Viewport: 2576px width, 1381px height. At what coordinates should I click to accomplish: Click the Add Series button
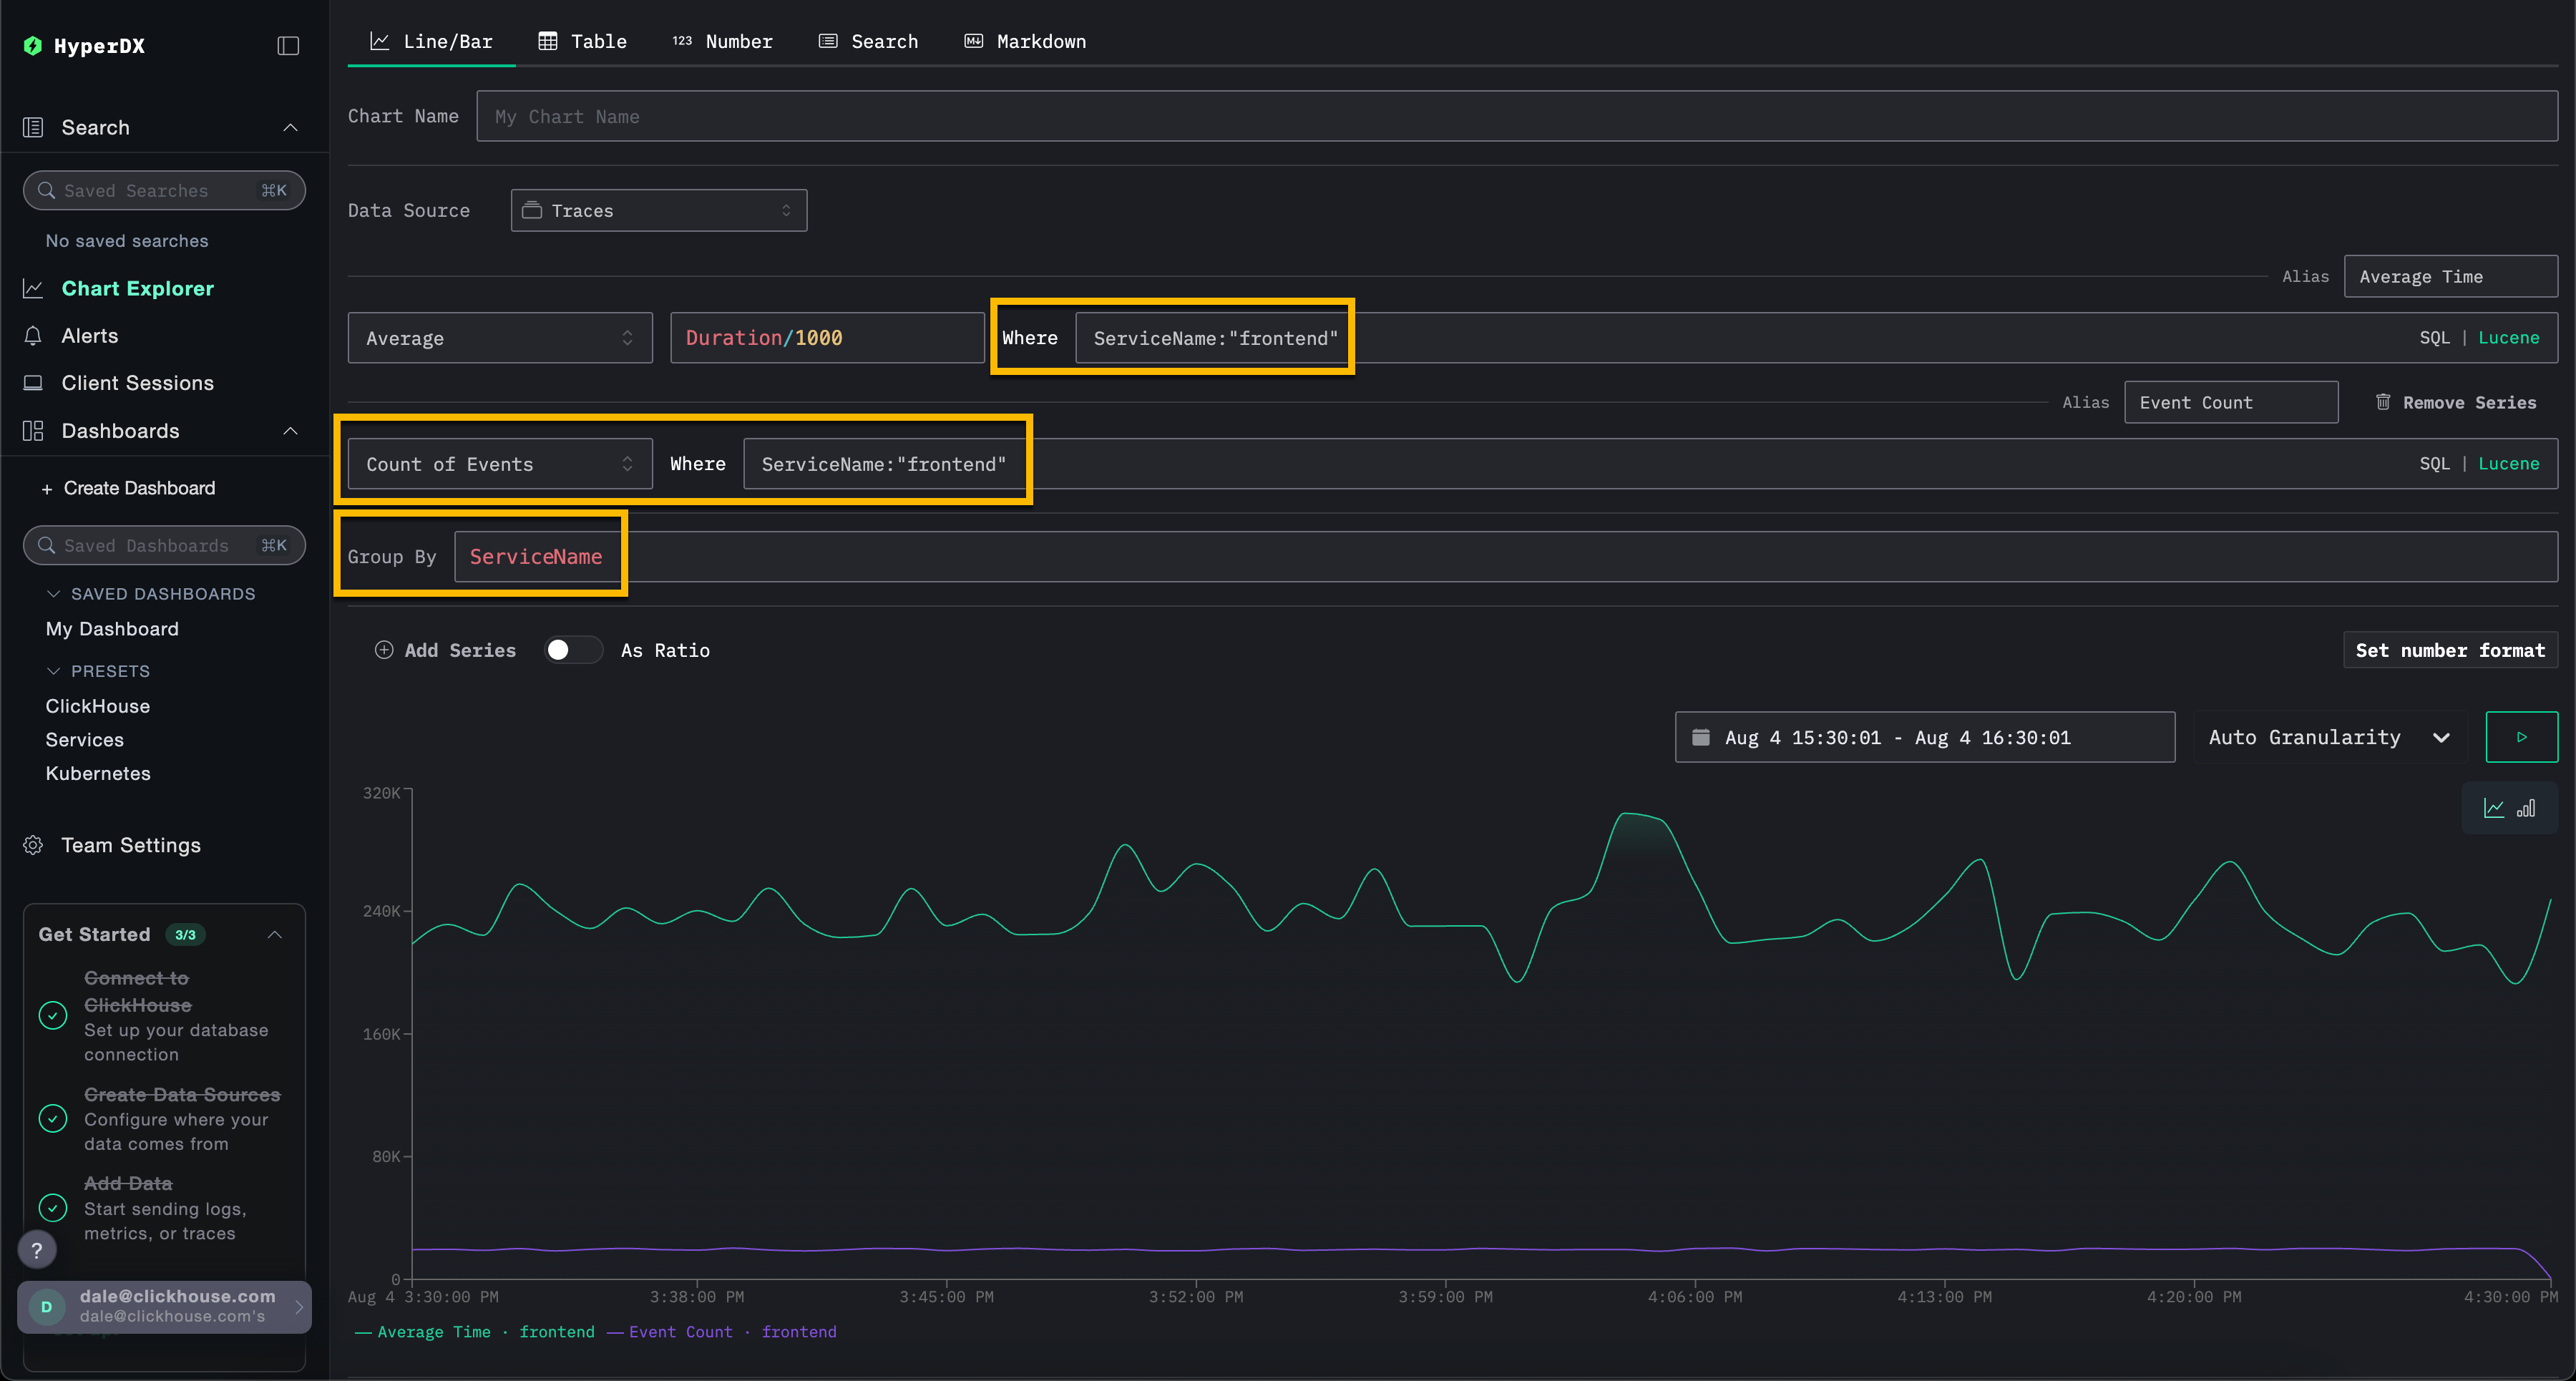click(446, 650)
